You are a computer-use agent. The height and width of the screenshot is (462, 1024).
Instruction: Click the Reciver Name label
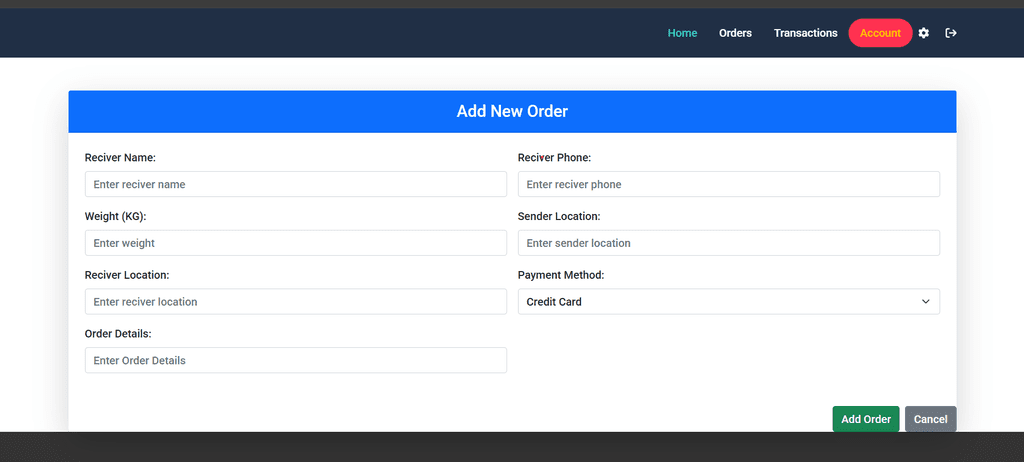tap(120, 157)
